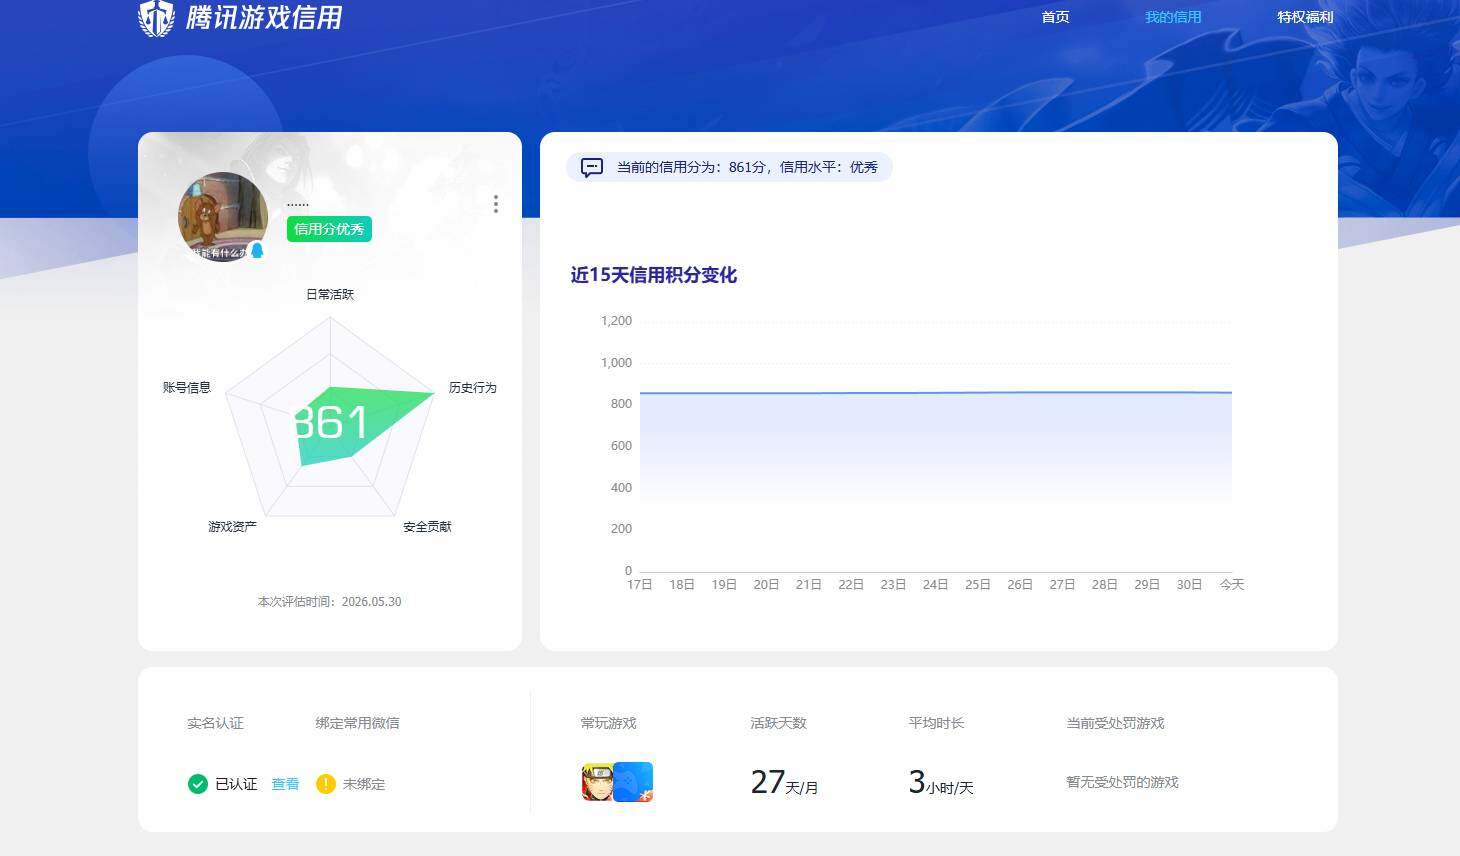Click the 实名认证 label

click(x=215, y=723)
